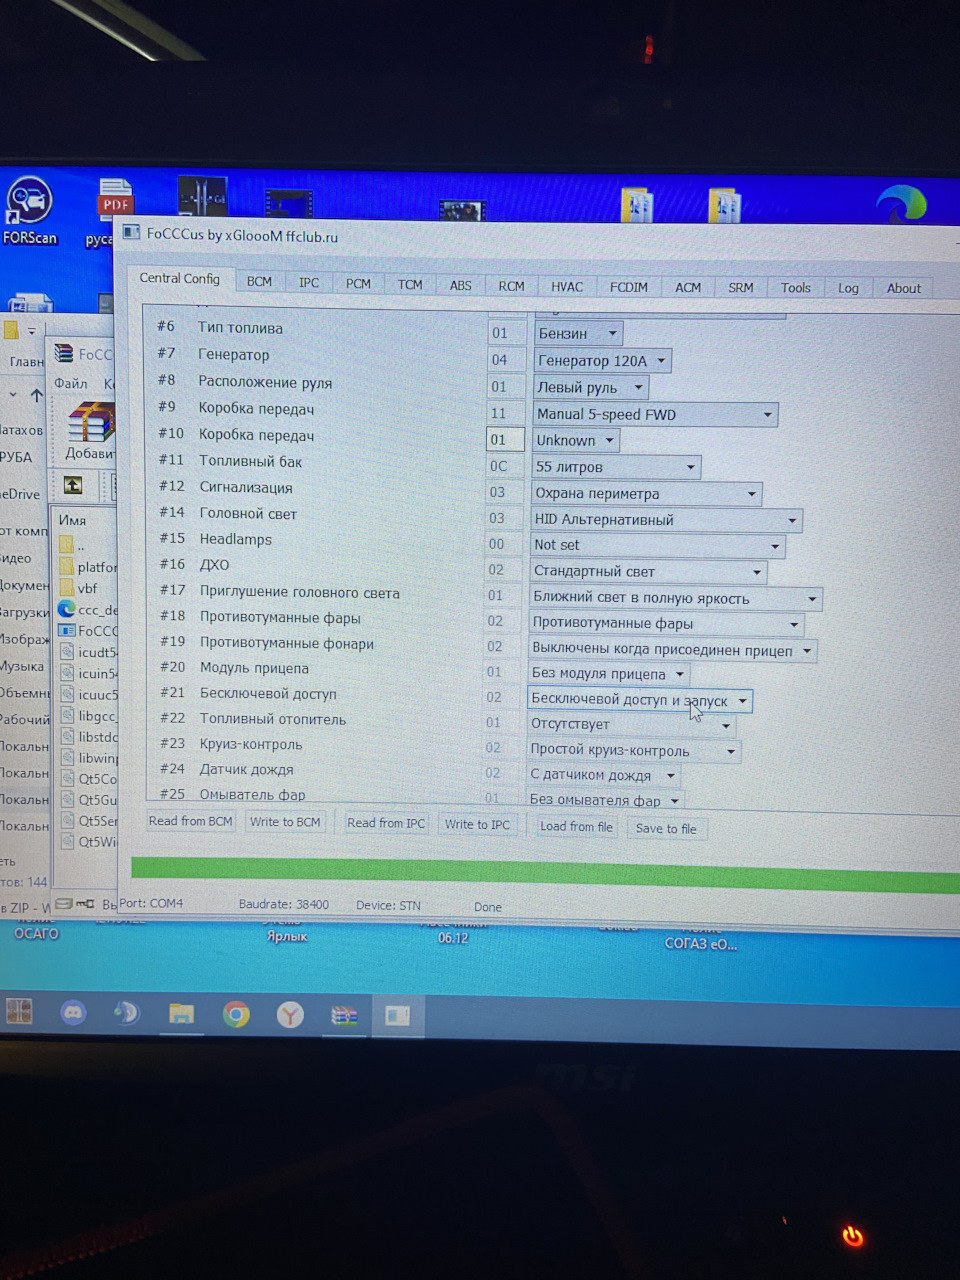Switch to WinRAR in the taskbar
Screen dimensions: 960x1280
(344, 1016)
